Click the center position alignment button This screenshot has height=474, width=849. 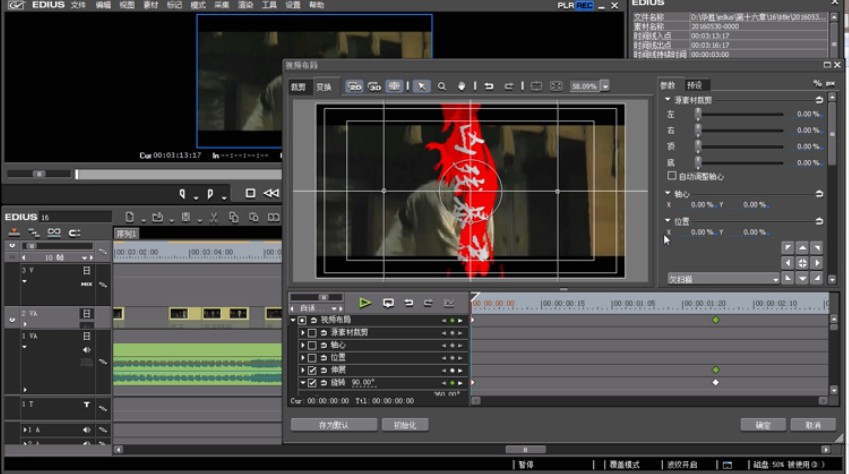pos(802,263)
